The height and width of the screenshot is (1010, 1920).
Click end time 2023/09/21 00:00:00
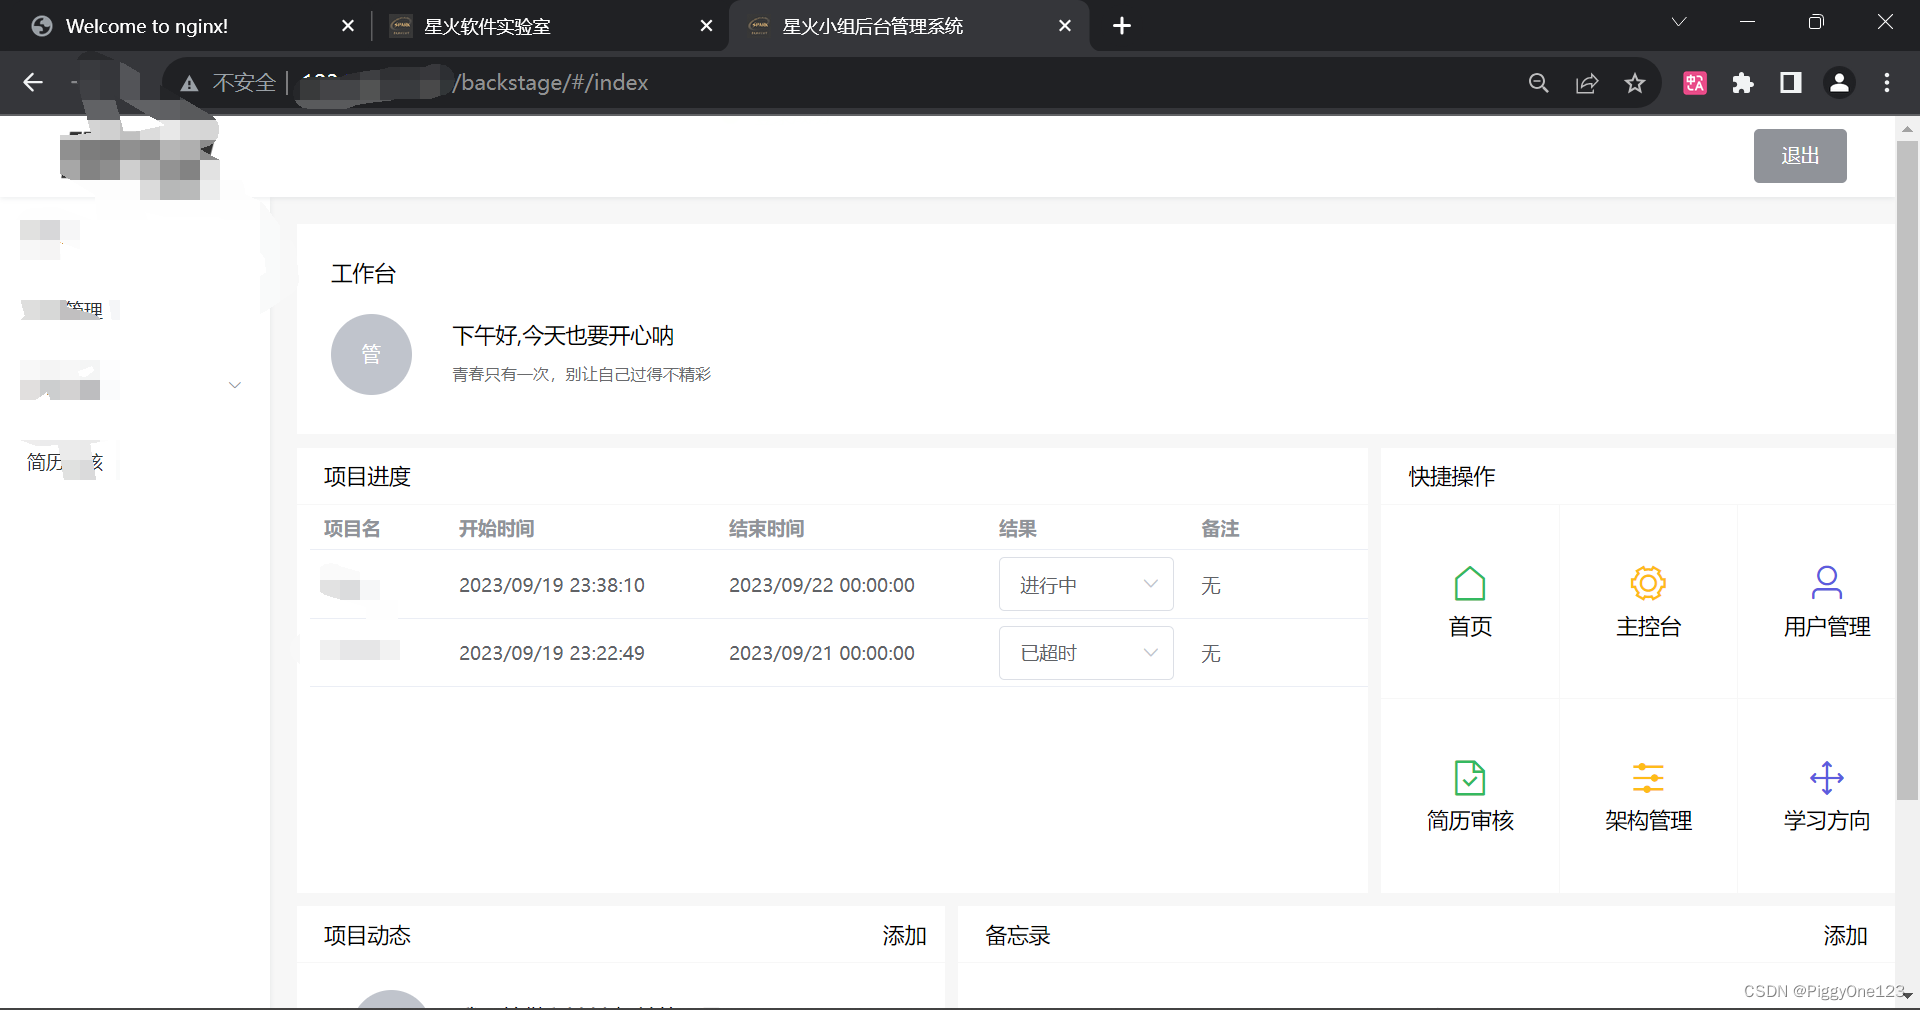coord(822,653)
